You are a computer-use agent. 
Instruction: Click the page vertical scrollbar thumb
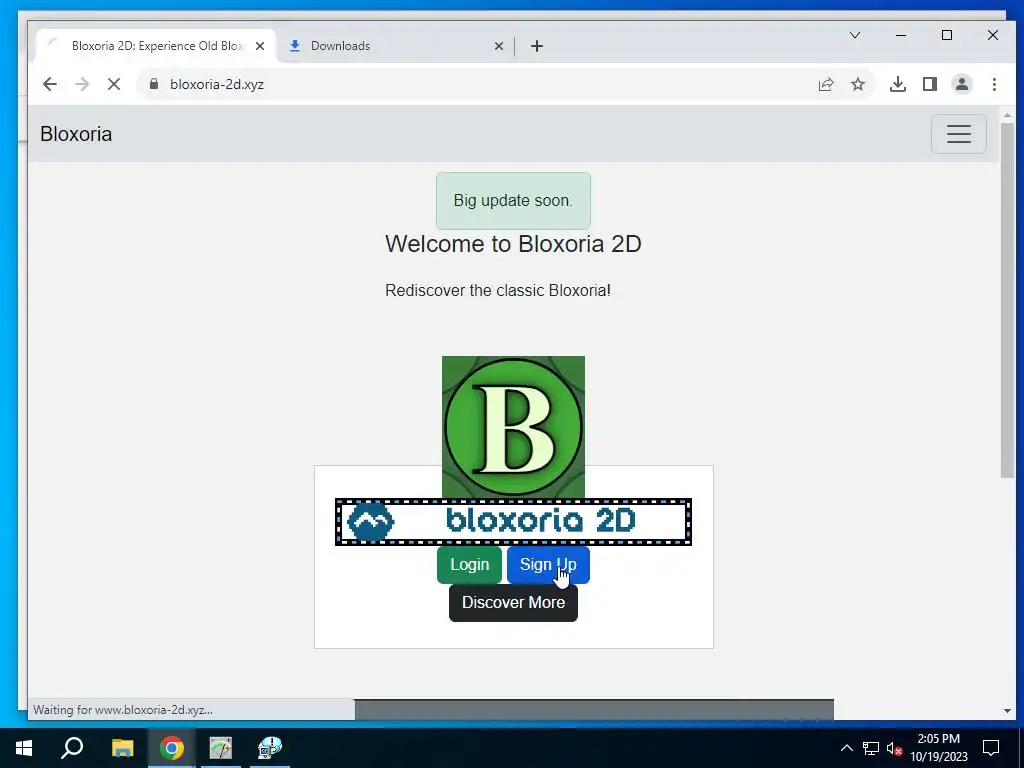point(1007,300)
